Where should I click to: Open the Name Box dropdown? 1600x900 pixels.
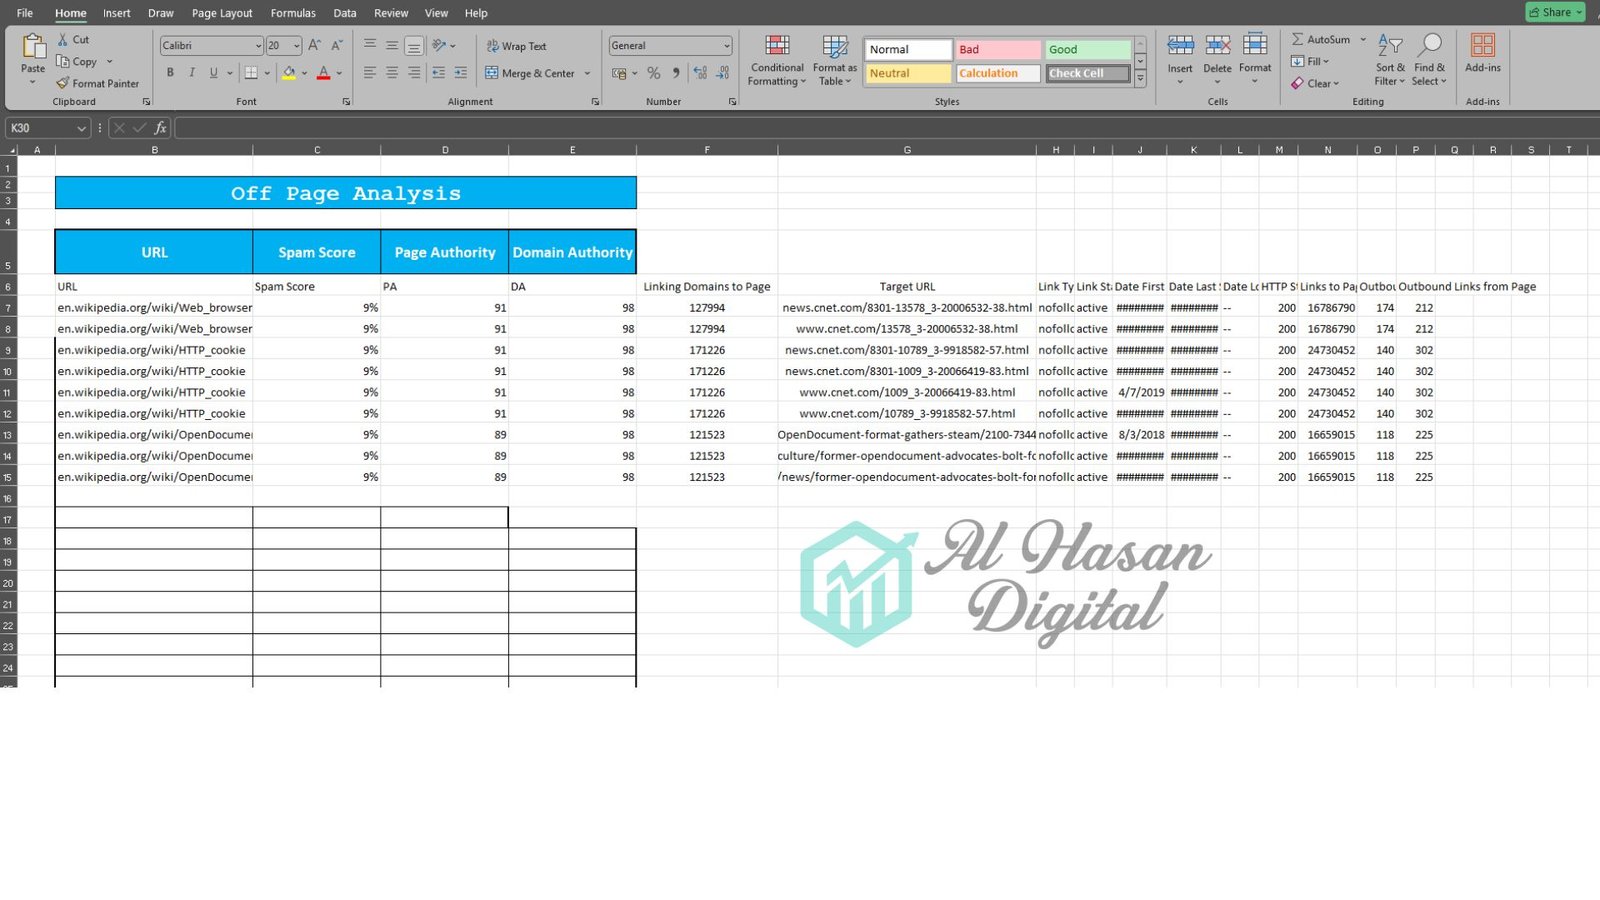click(x=81, y=128)
